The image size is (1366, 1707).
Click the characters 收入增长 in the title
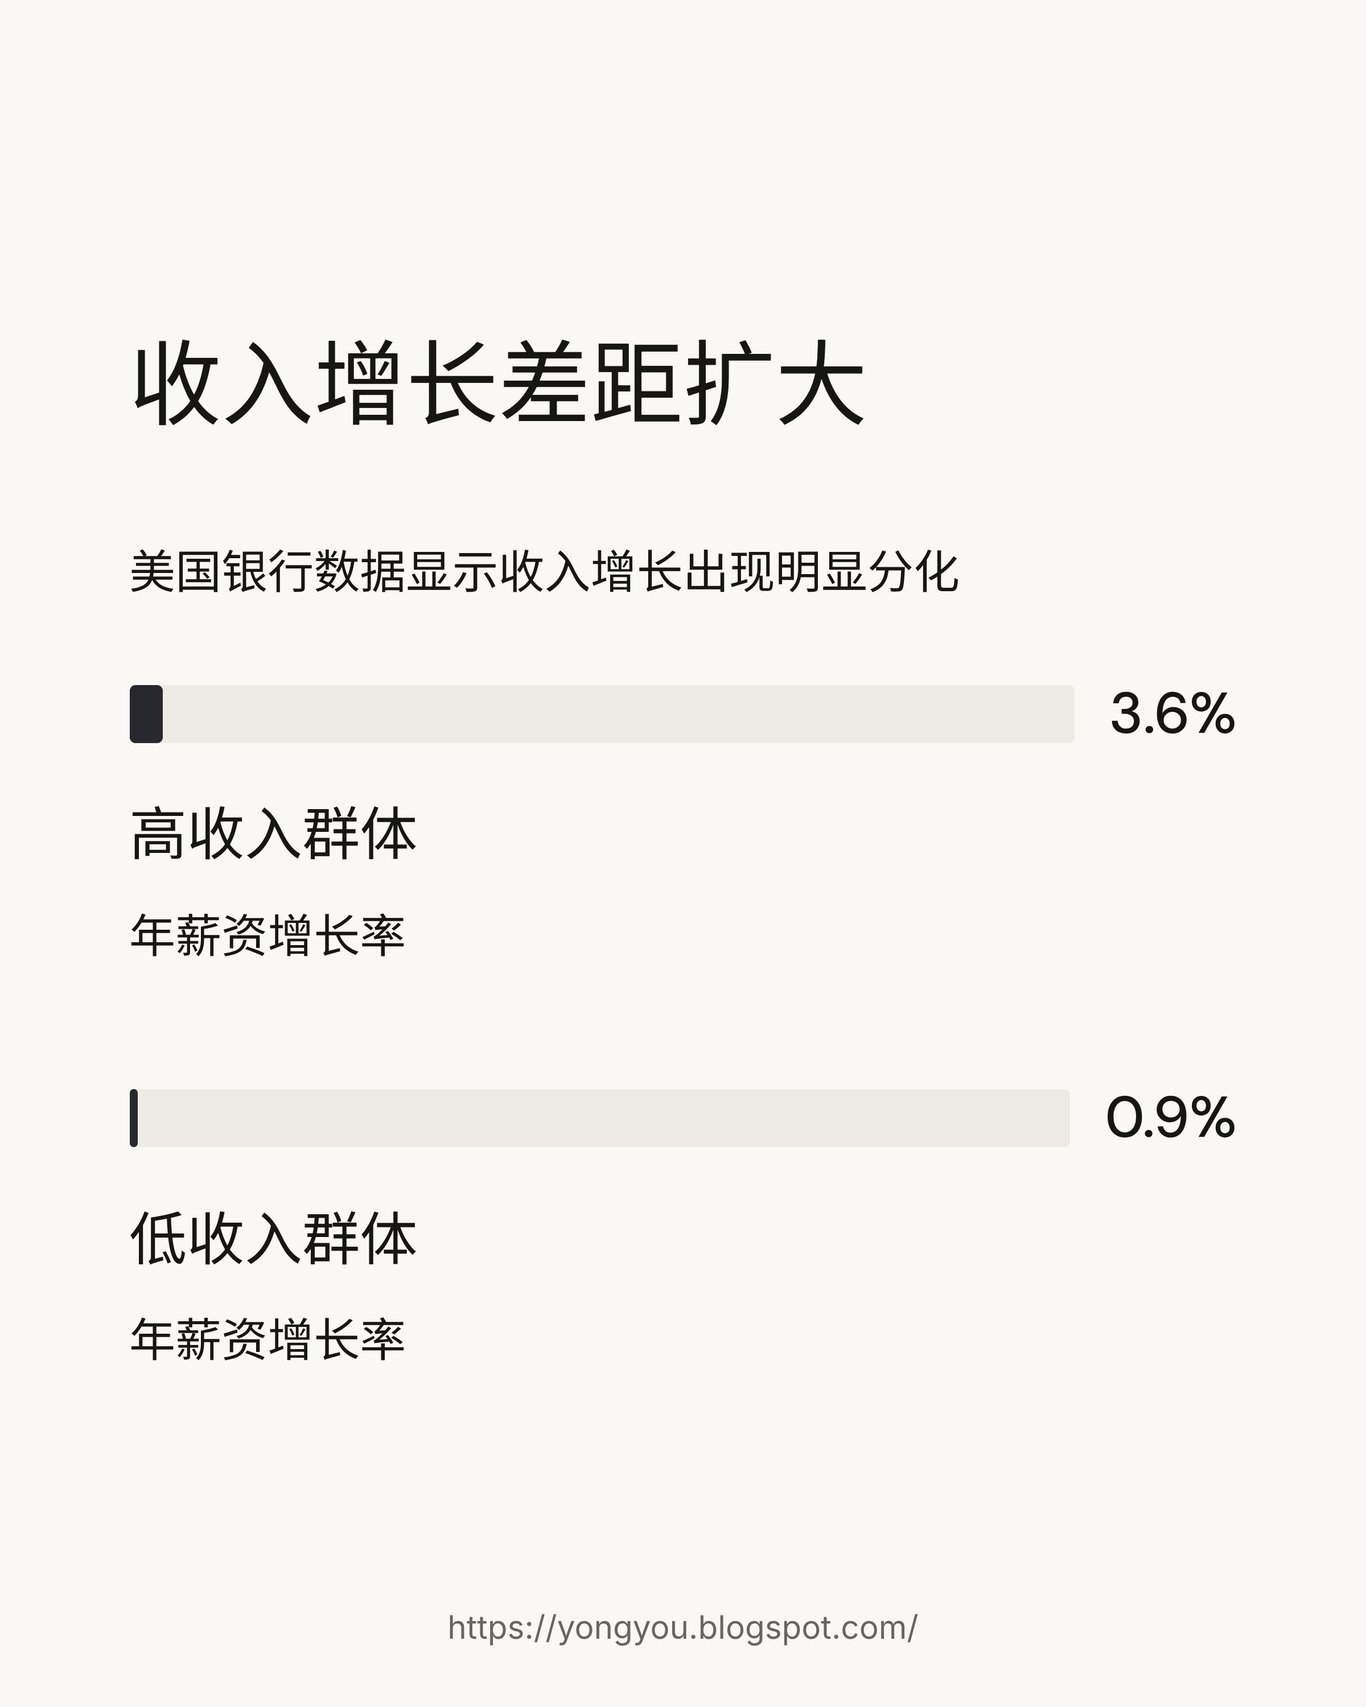314,385
